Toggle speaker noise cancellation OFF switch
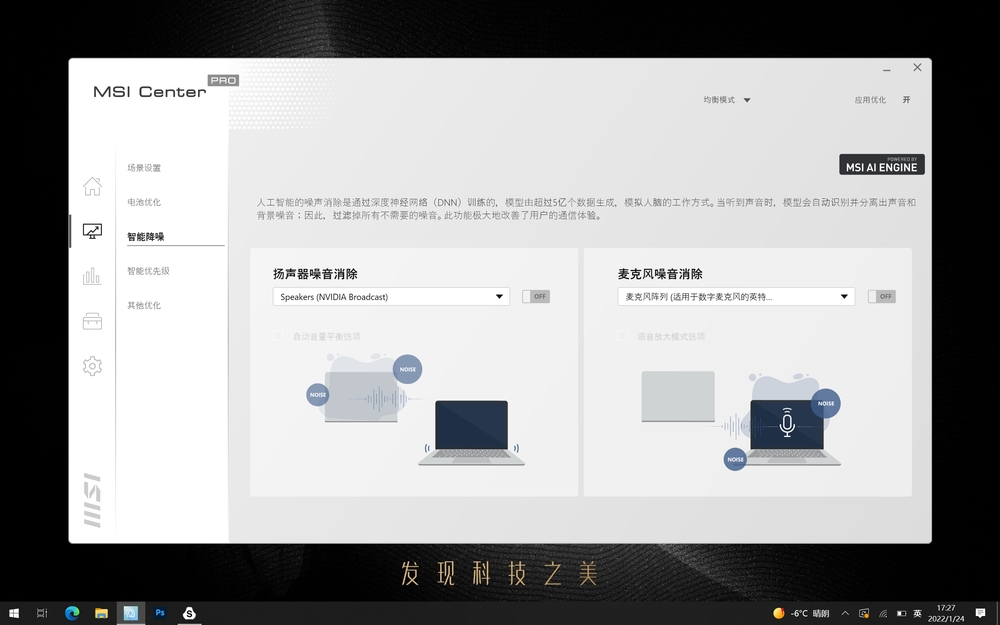The width and height of the screenshot is (1000, 625). [x=536, y=297]
